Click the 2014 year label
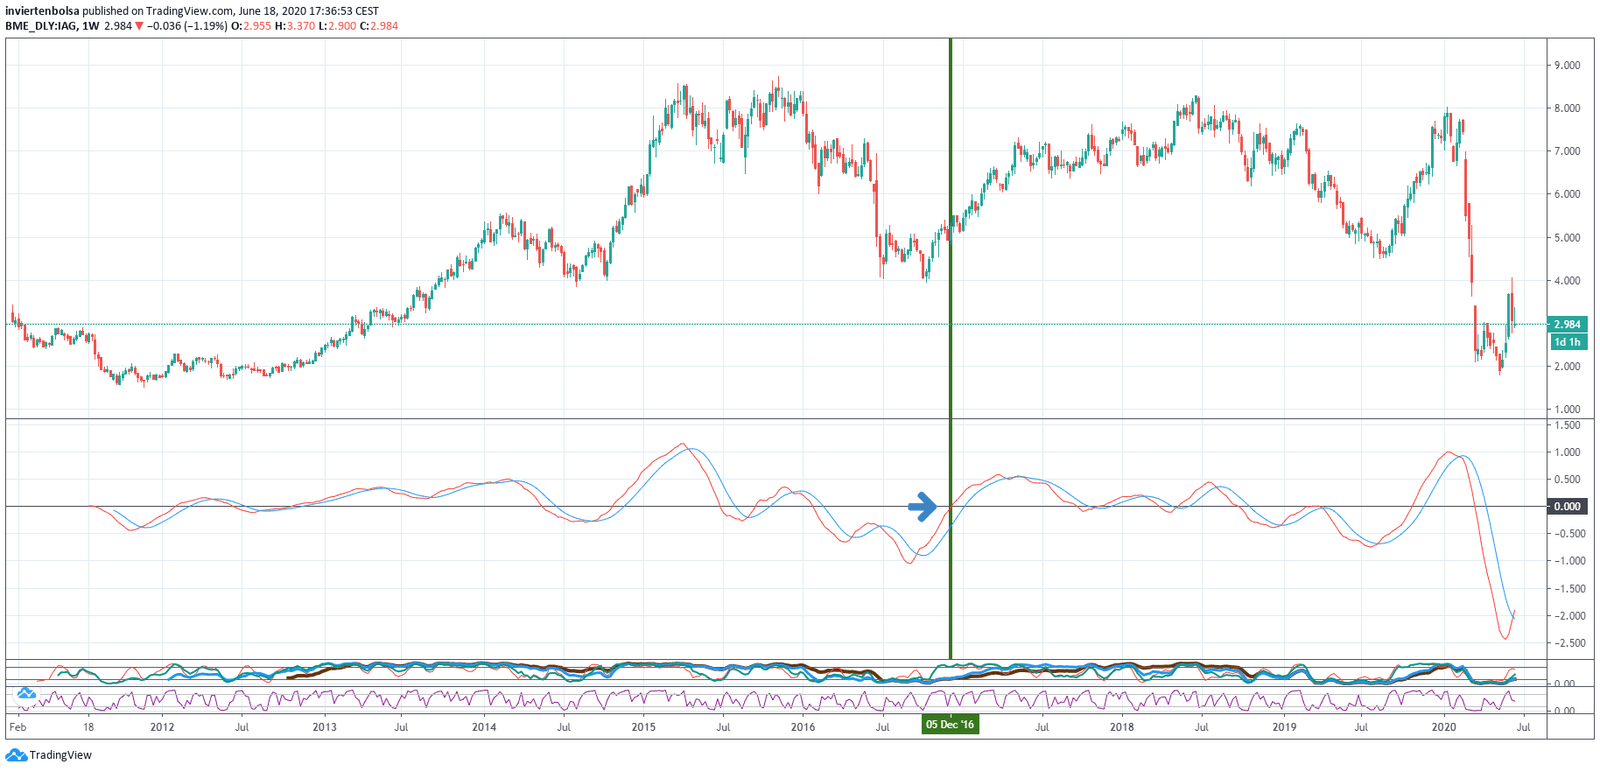The height and width of the screenshot is (771, 1600). 484,727
